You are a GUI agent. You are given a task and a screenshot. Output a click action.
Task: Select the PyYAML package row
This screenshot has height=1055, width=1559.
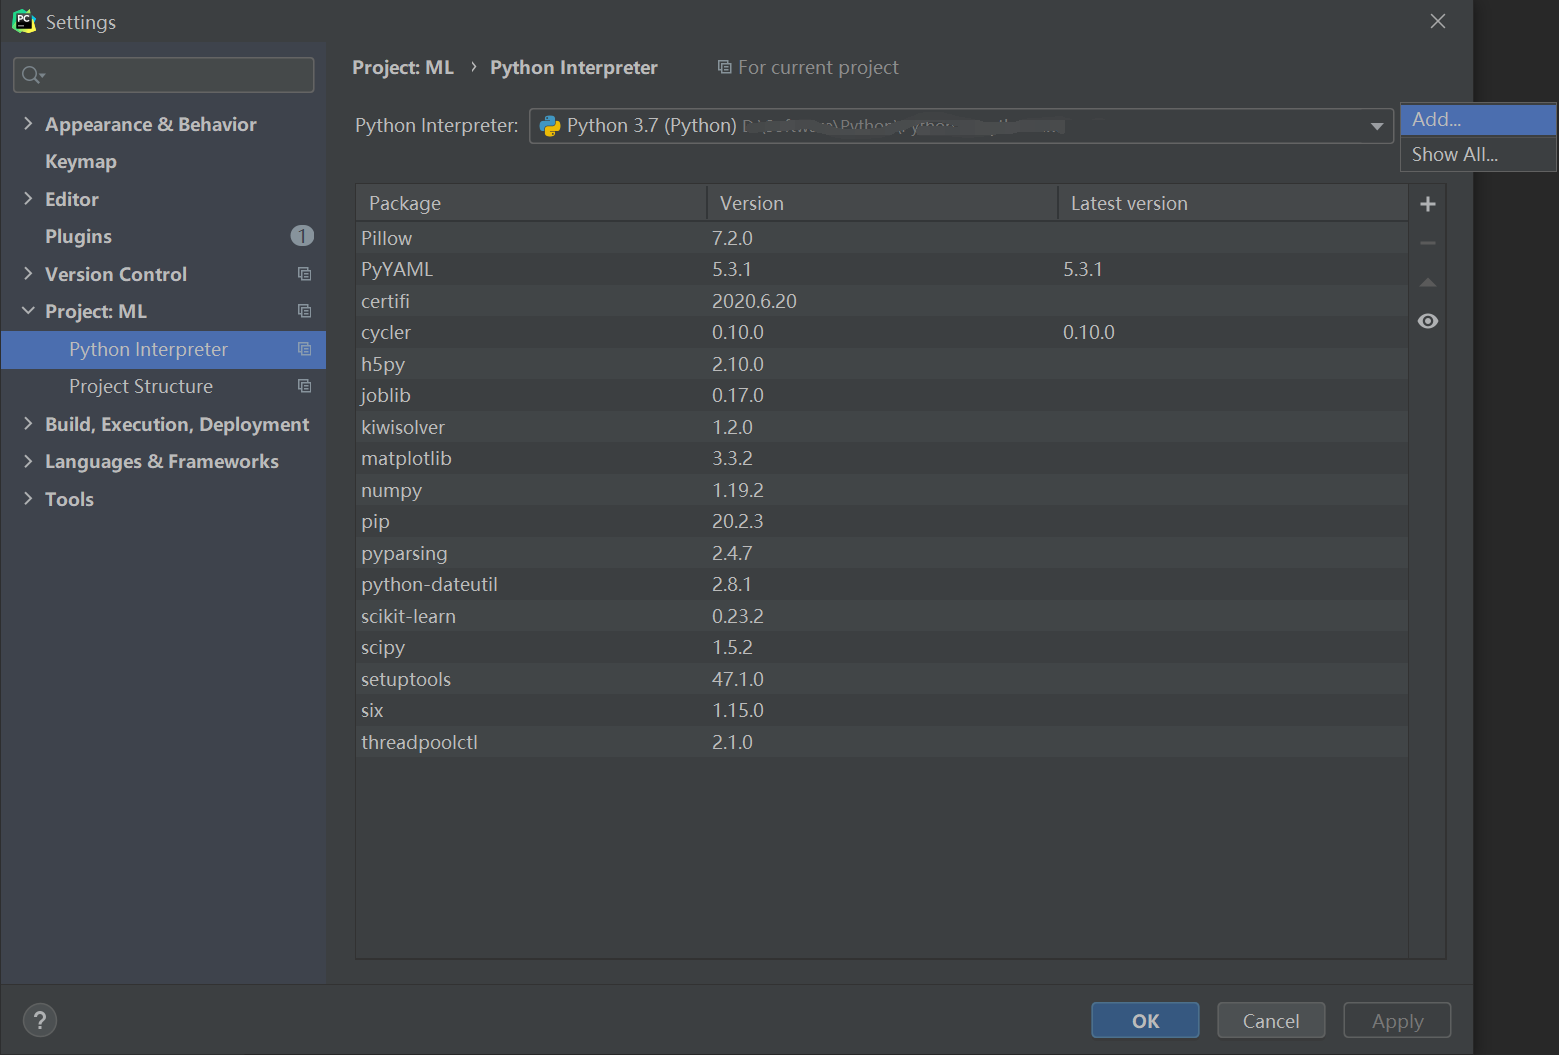tap(882, 269)
